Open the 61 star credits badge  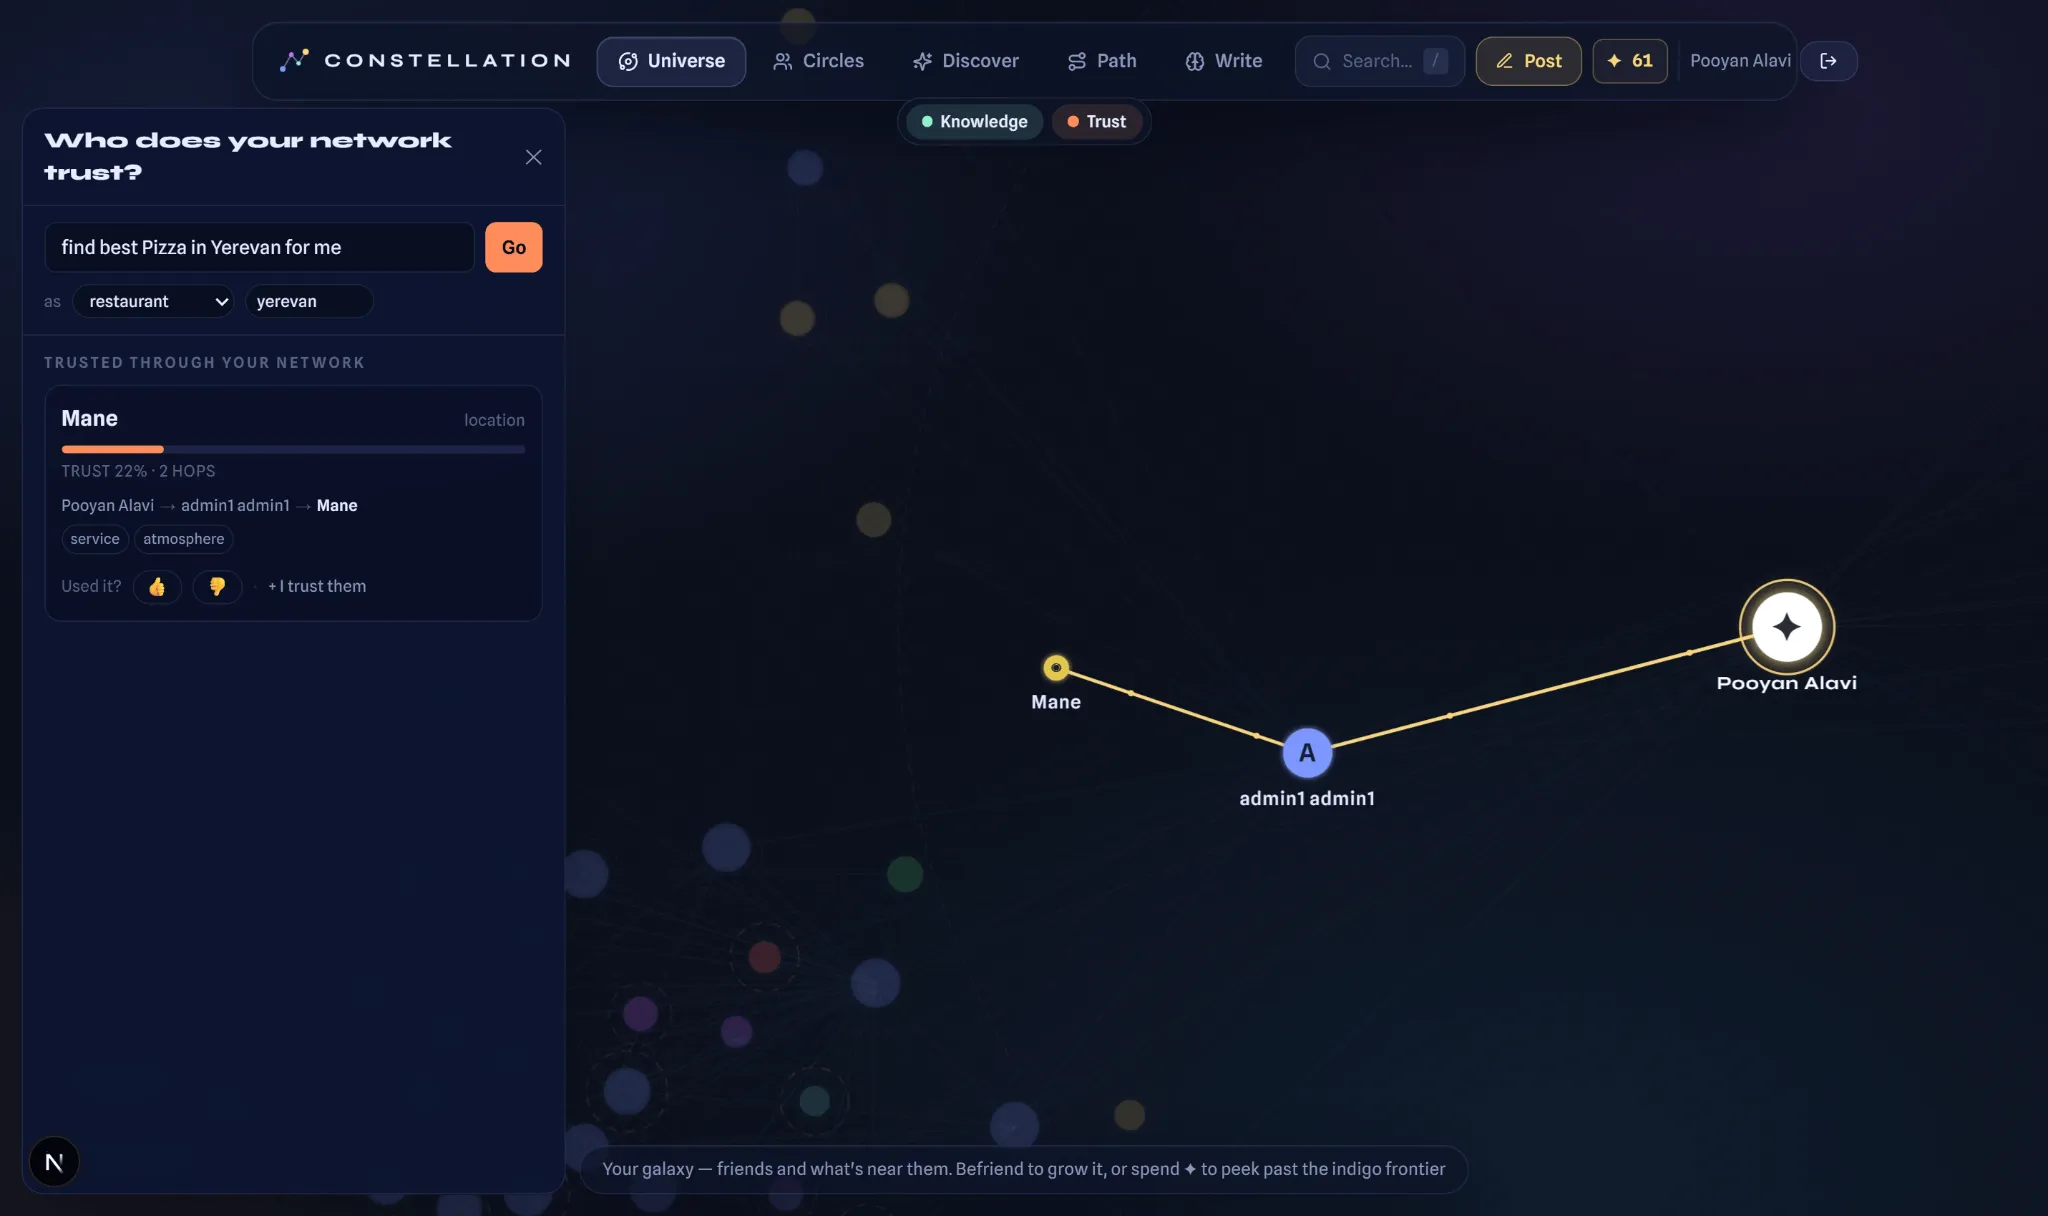pos(1630,61)
